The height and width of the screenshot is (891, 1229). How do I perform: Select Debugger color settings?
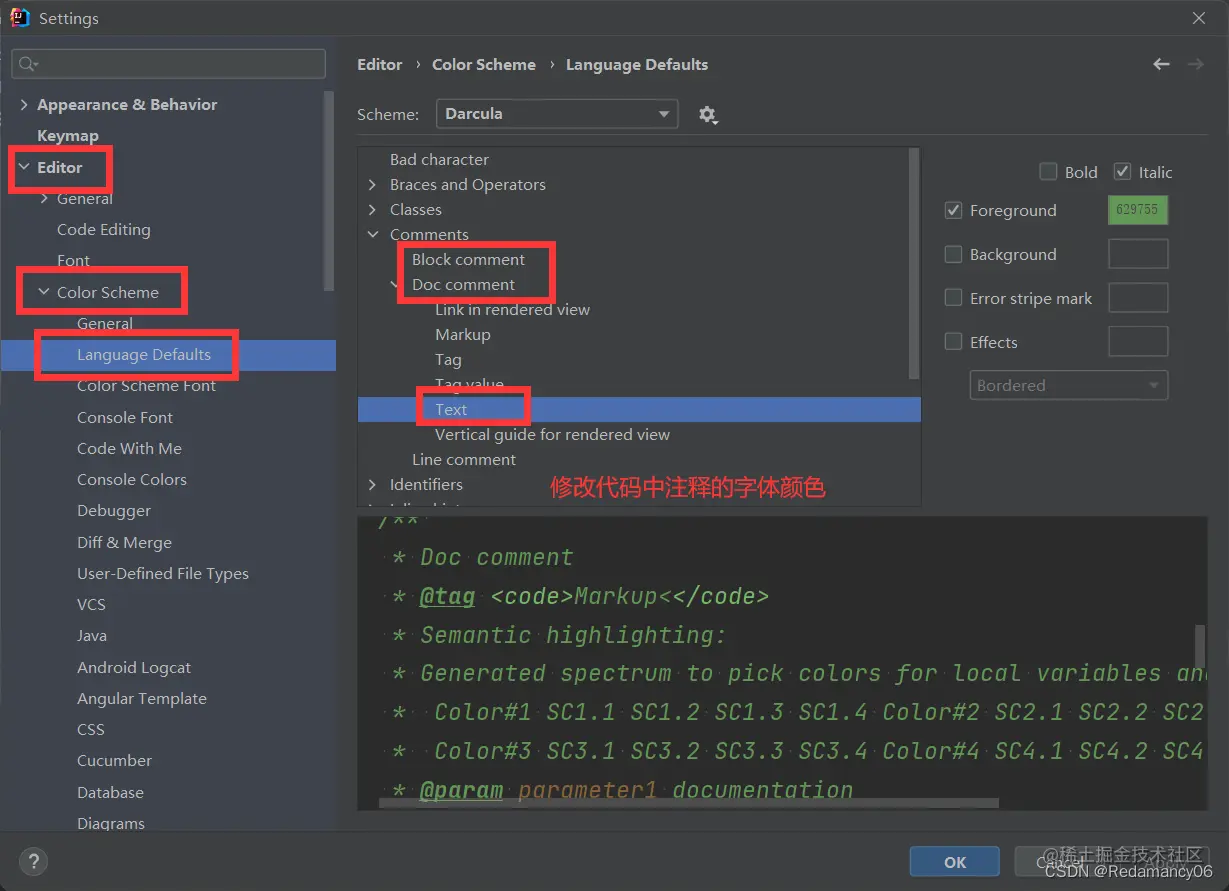point(114,510)
